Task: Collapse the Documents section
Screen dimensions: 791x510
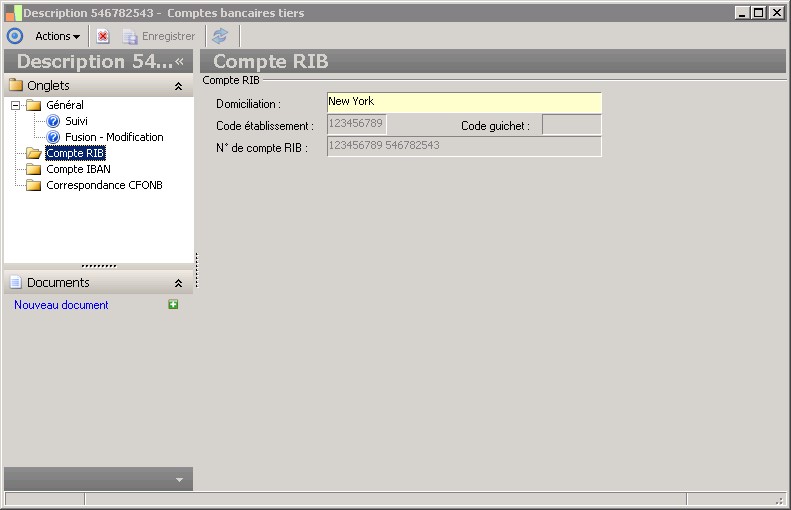Action: [x=178, y=284]
